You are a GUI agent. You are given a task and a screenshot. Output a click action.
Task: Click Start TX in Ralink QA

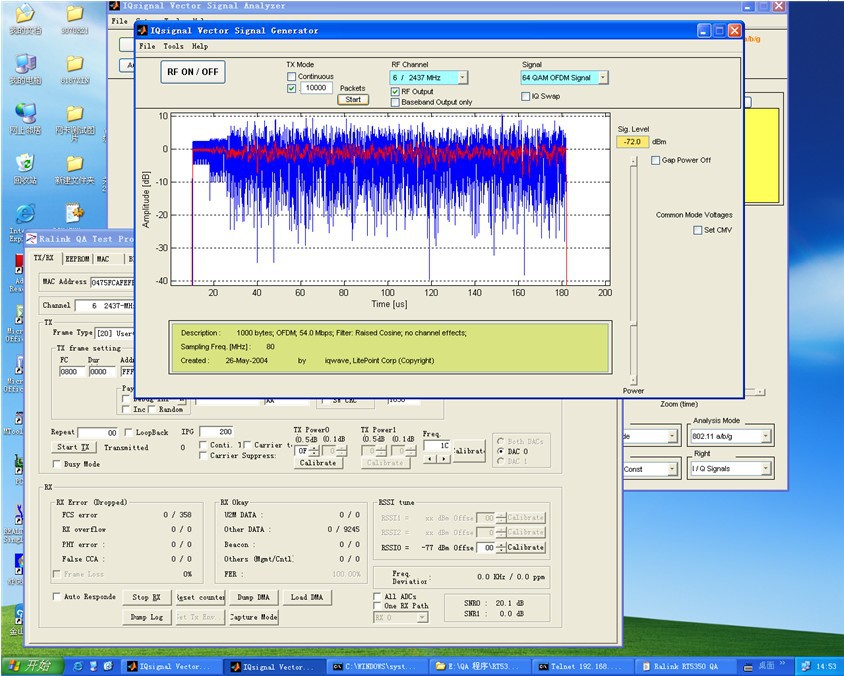click(74, 447)
